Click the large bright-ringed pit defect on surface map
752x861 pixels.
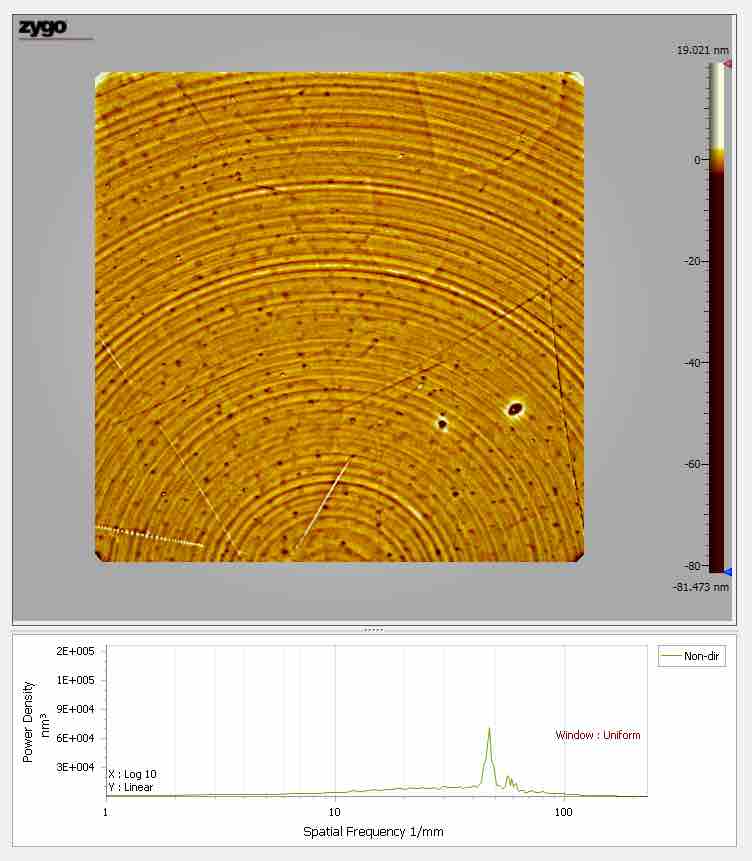click(515, 407)
